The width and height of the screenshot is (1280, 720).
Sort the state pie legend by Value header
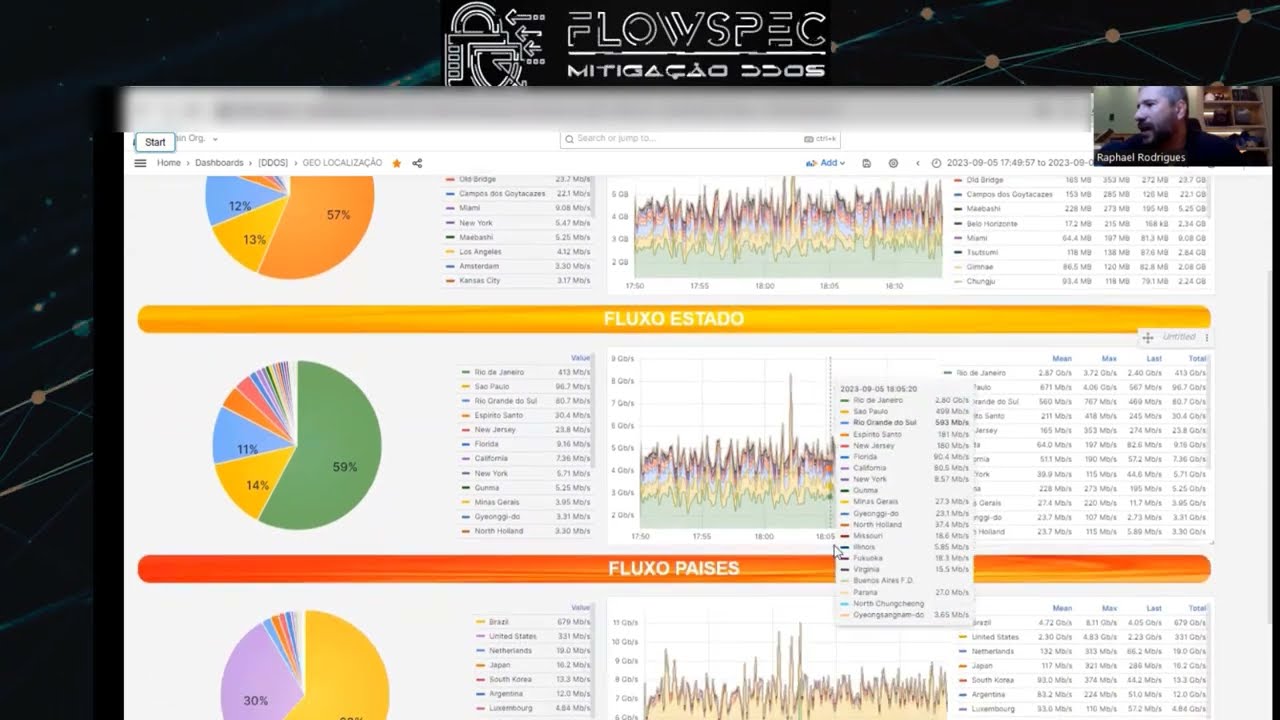click(580, 358)
